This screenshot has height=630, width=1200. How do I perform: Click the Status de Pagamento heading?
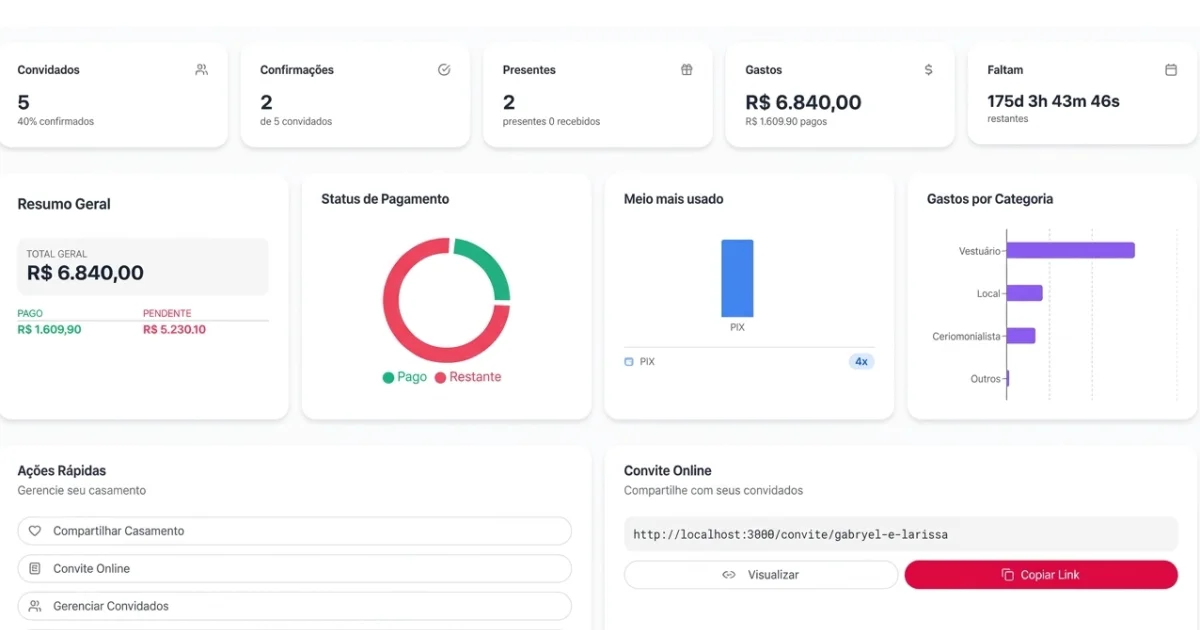385,199
